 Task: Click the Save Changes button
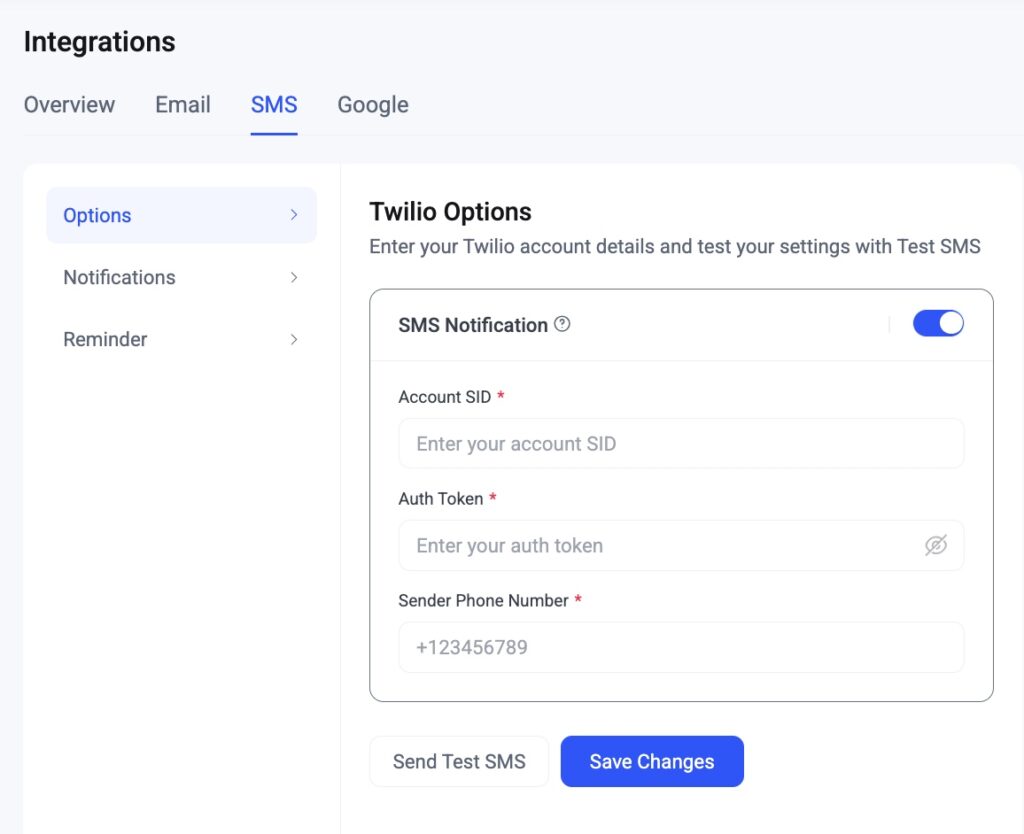tap(652, 762)
